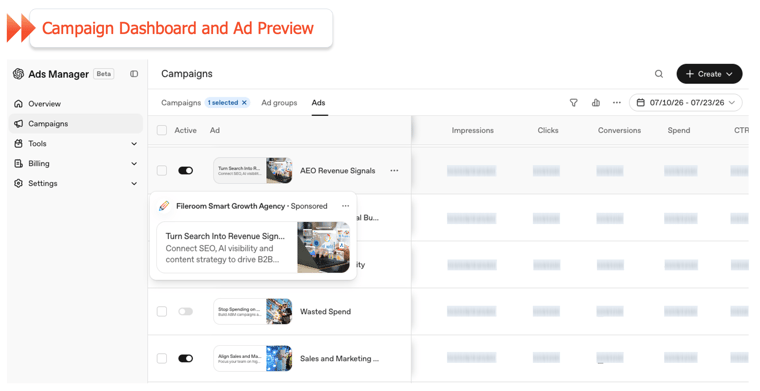This screenshot has width=760, height=391.
Task: Click the Overview home icon
Action: [x=18, y=104]
